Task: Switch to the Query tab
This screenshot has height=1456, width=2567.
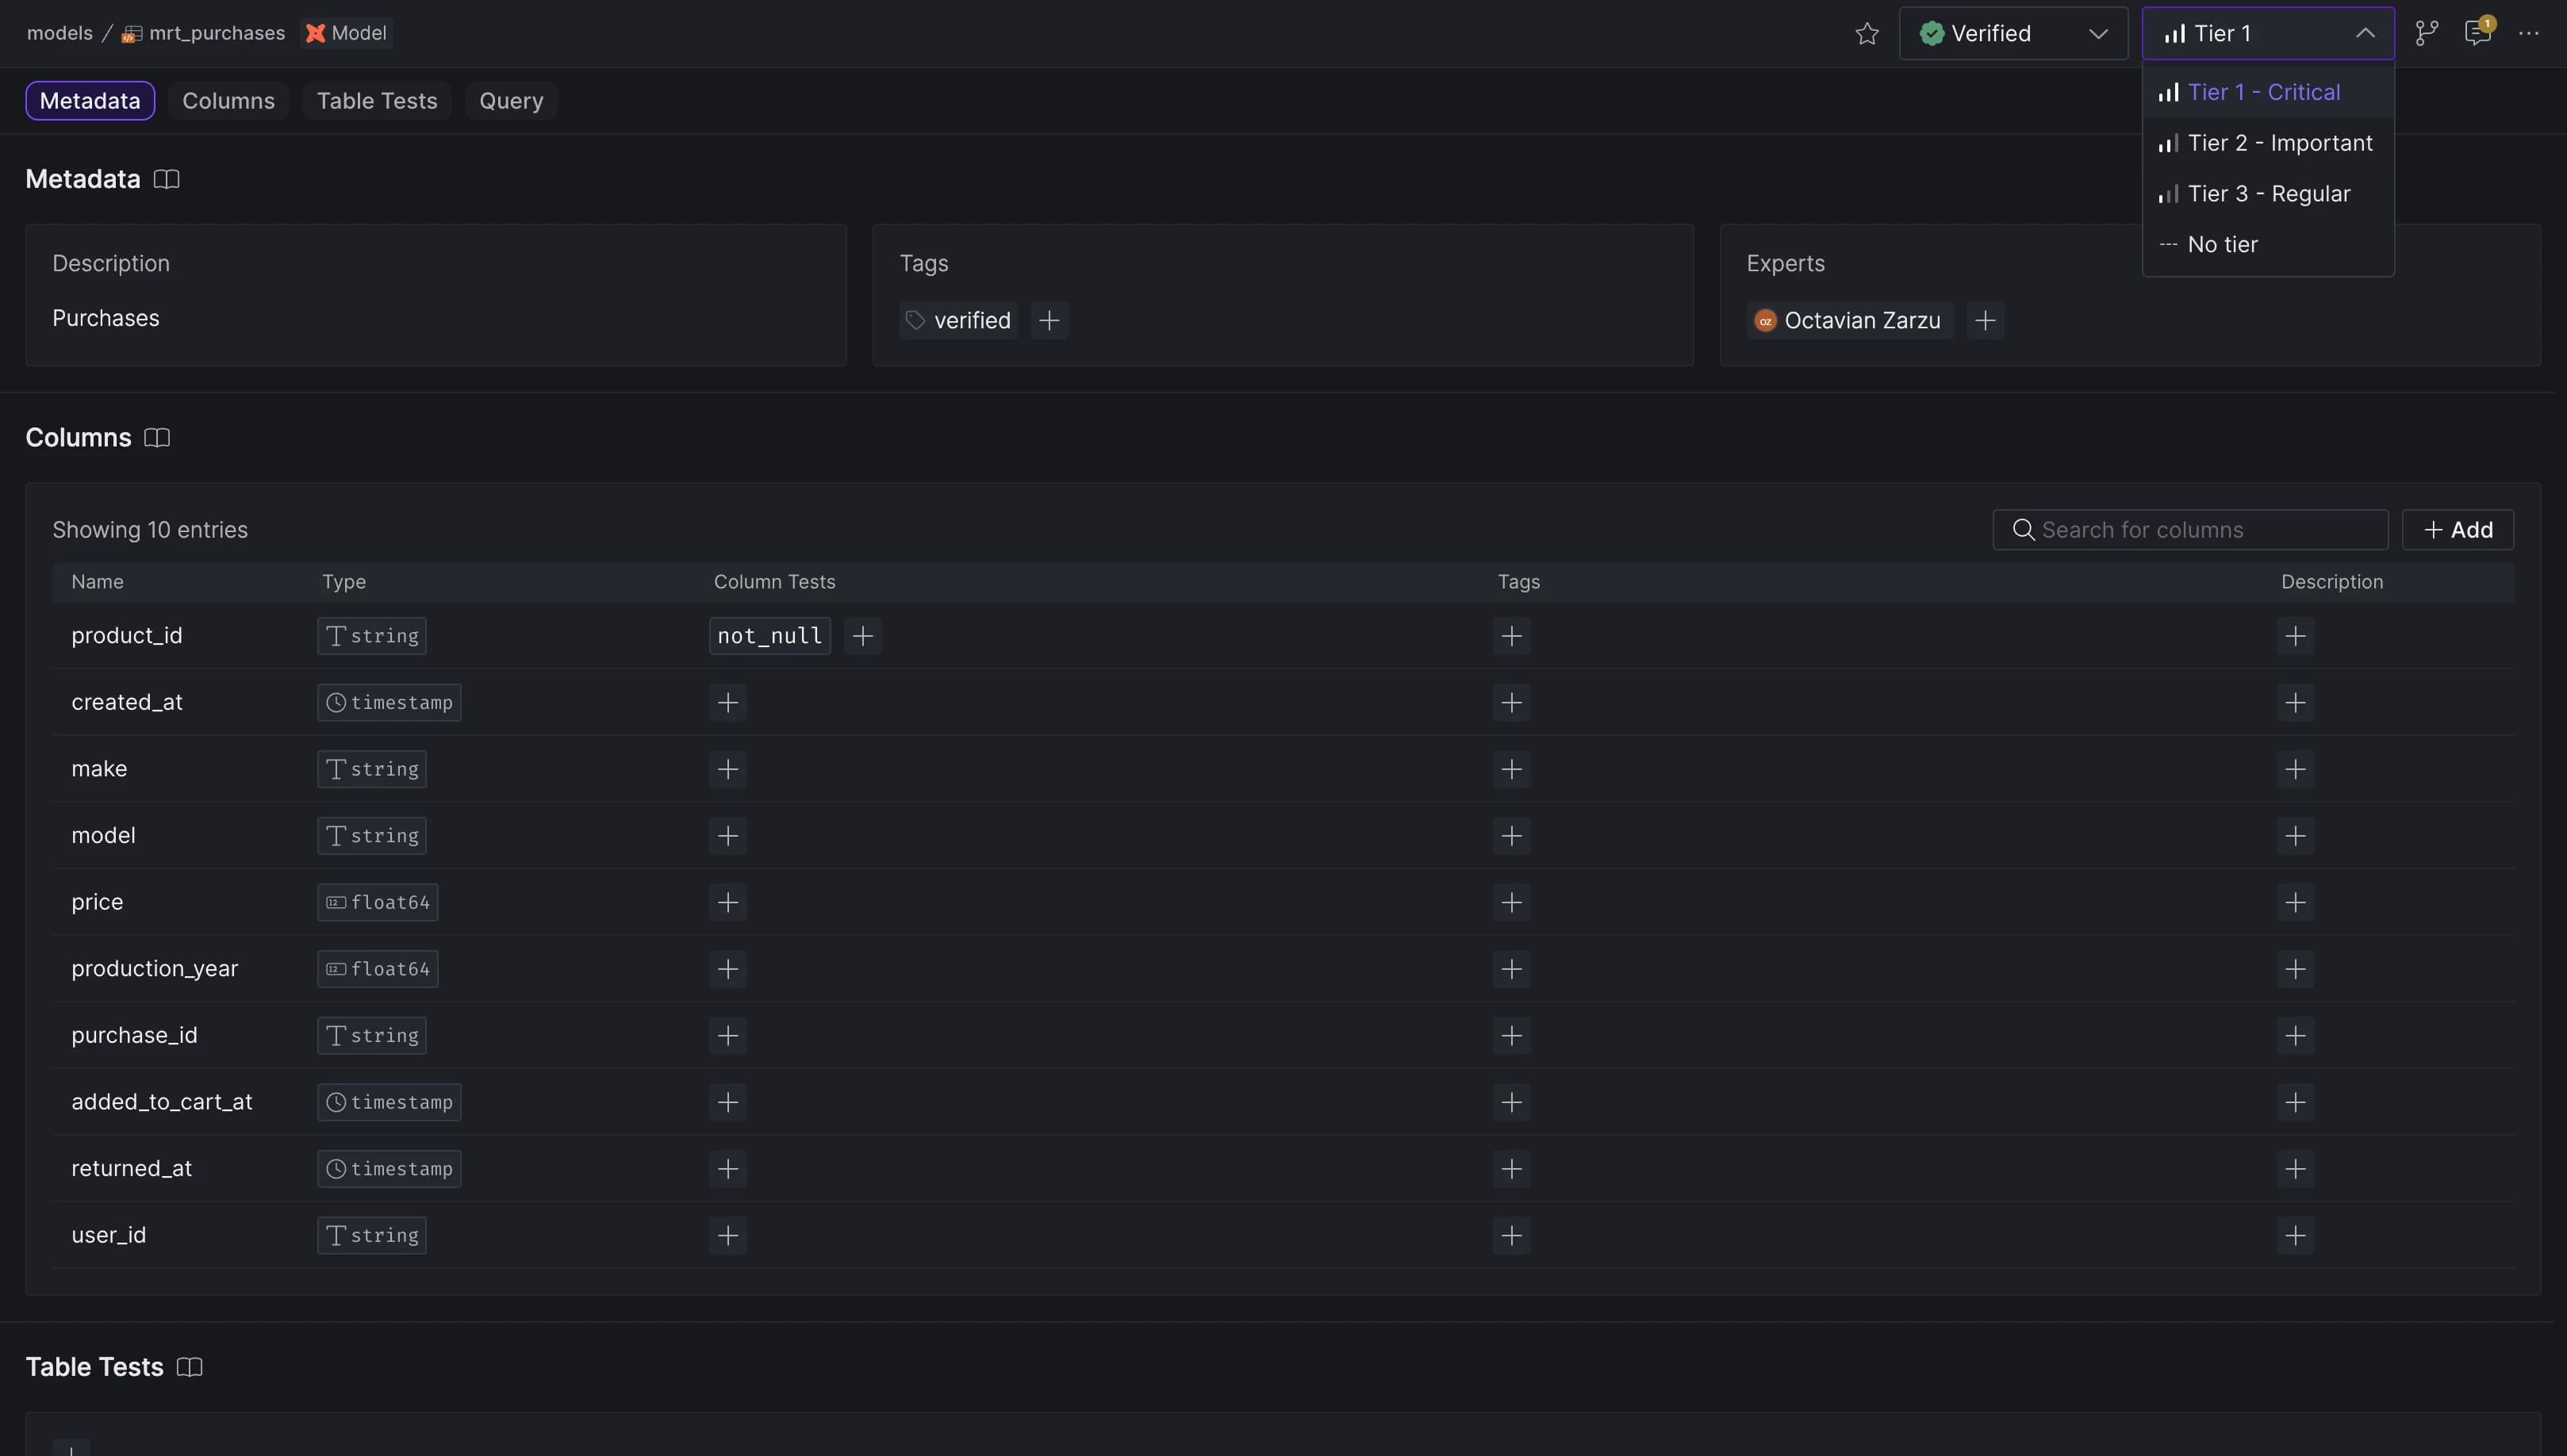Action: coord(512,101)
